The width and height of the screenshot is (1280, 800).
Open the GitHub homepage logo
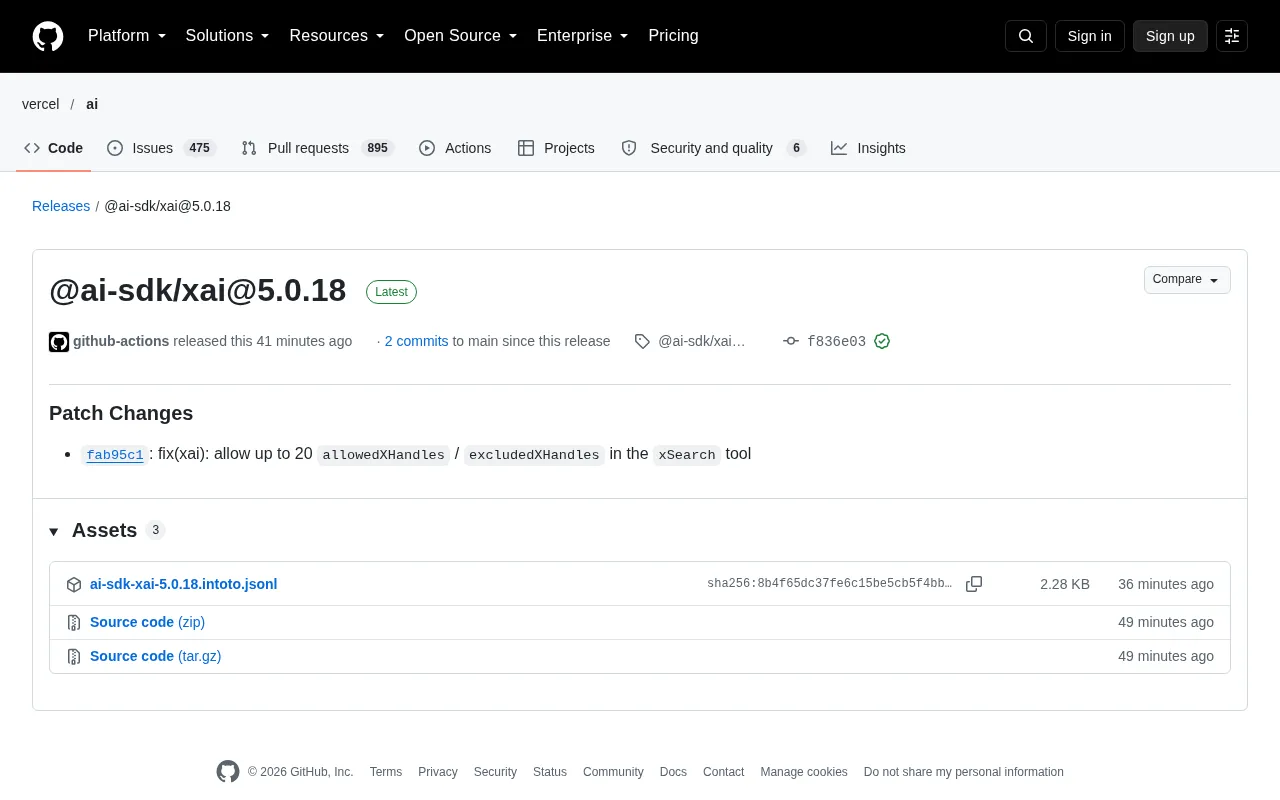[48, 36]
